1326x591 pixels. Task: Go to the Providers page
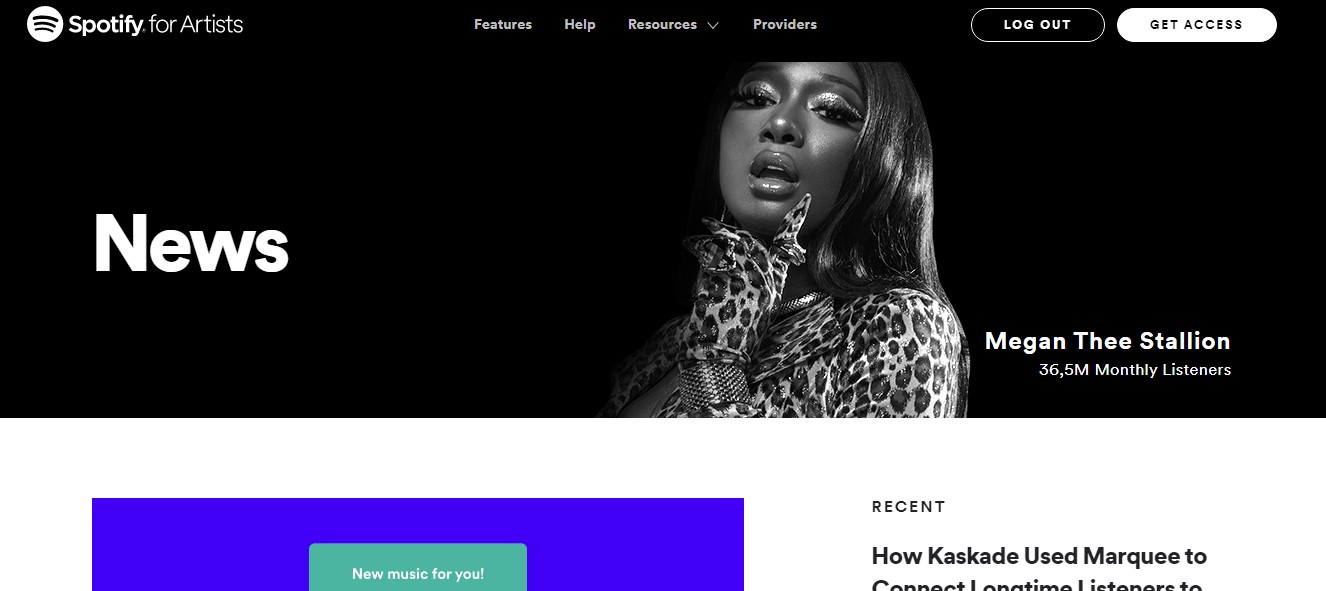click(x=785, y=24)
